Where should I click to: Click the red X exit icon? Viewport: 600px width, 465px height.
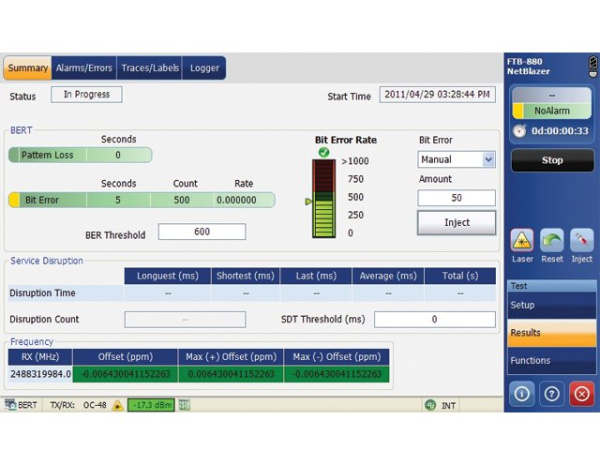point(581,392)
